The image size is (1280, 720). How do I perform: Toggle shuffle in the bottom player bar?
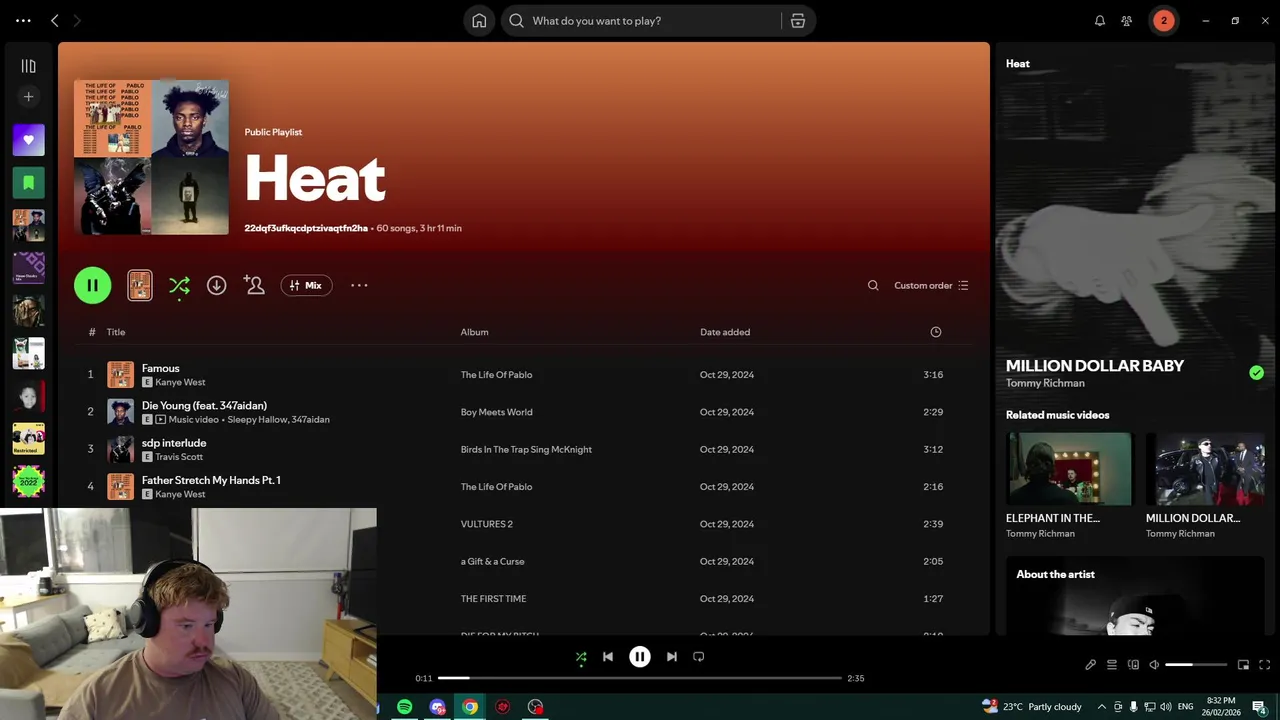tap(581, 657)
